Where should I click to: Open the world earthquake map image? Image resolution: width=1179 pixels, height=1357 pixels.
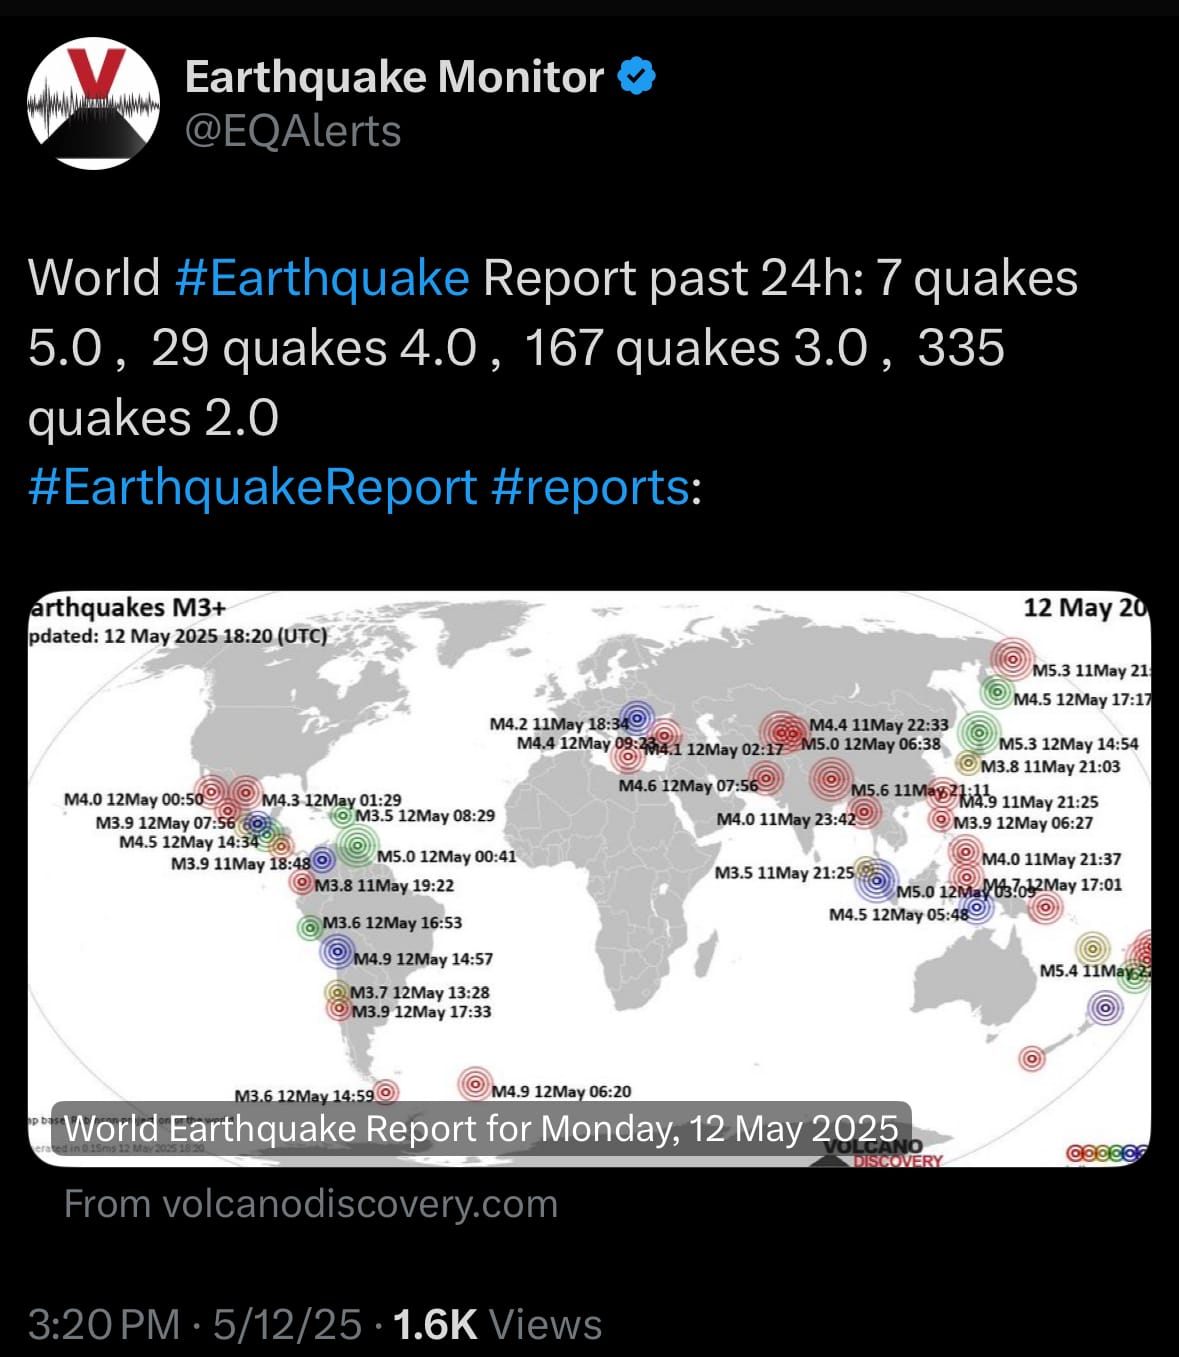coord(589,879)
